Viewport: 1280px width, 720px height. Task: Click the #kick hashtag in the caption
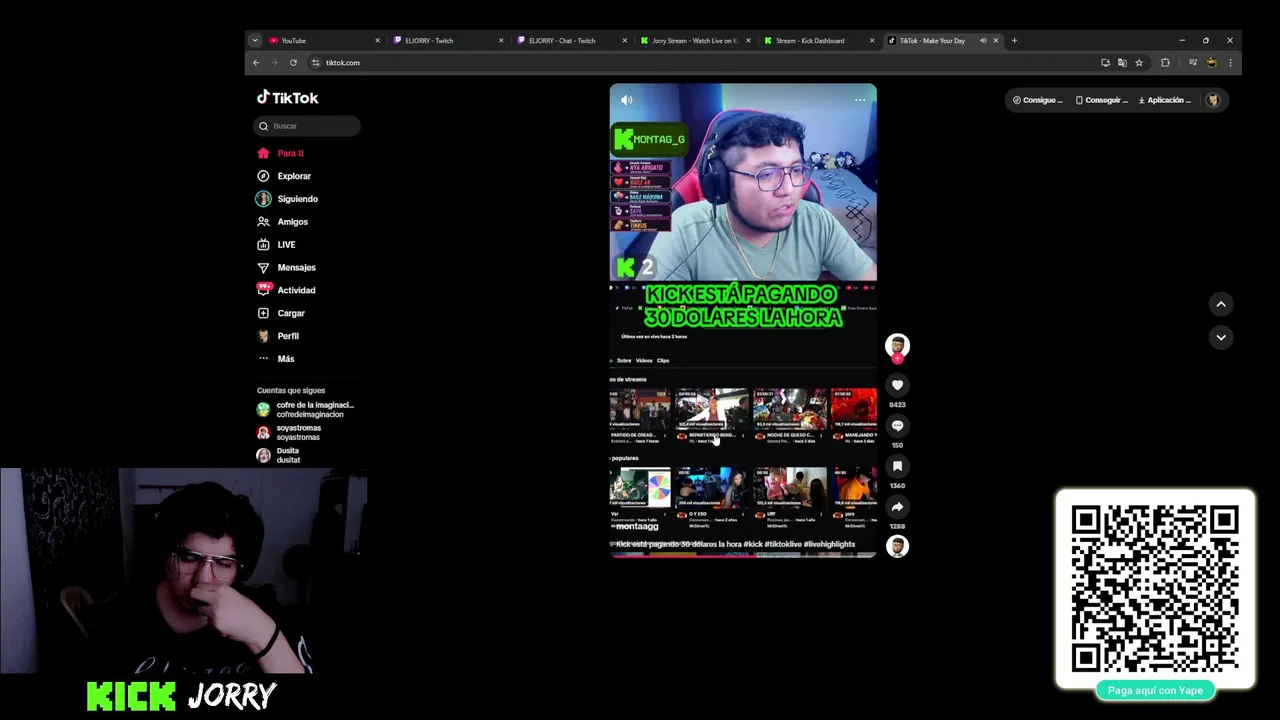[754, 544]
